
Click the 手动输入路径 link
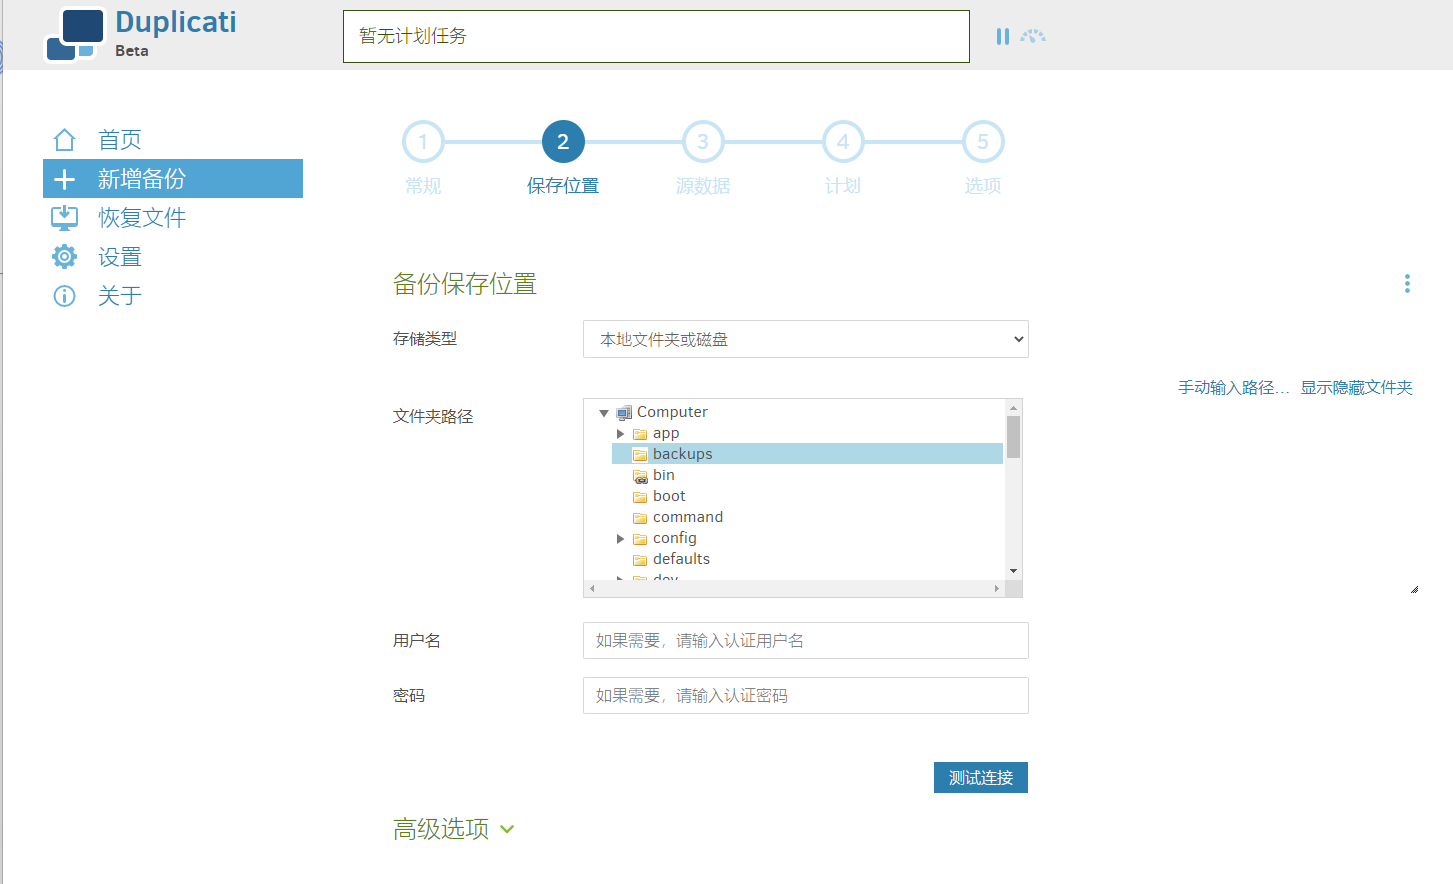tap(1232, 388)
